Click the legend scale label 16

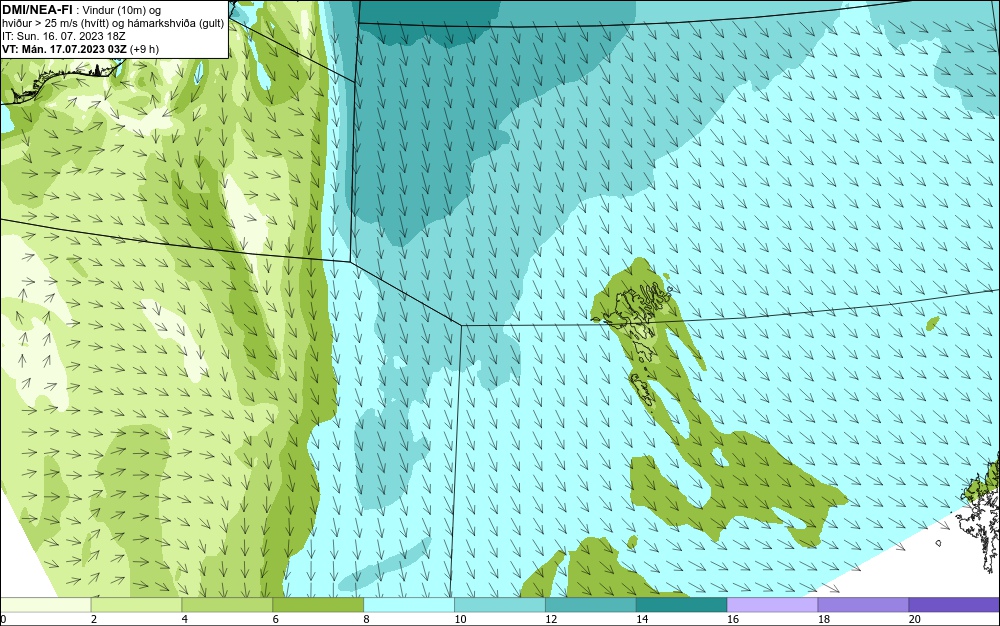click(733, 619)
